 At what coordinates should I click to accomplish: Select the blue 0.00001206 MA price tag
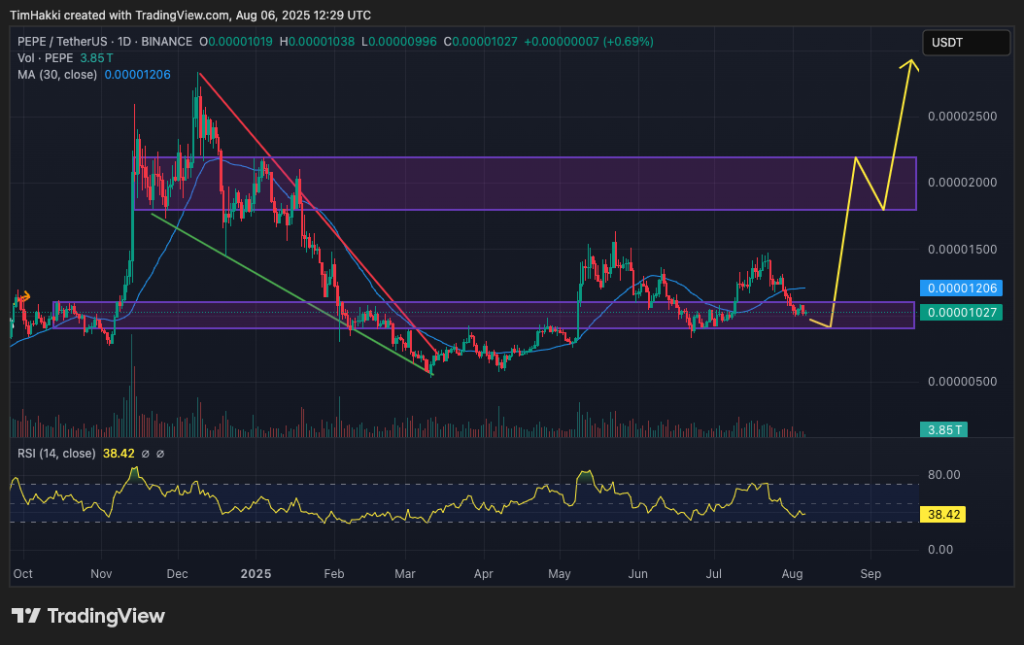tap(961, 288)
